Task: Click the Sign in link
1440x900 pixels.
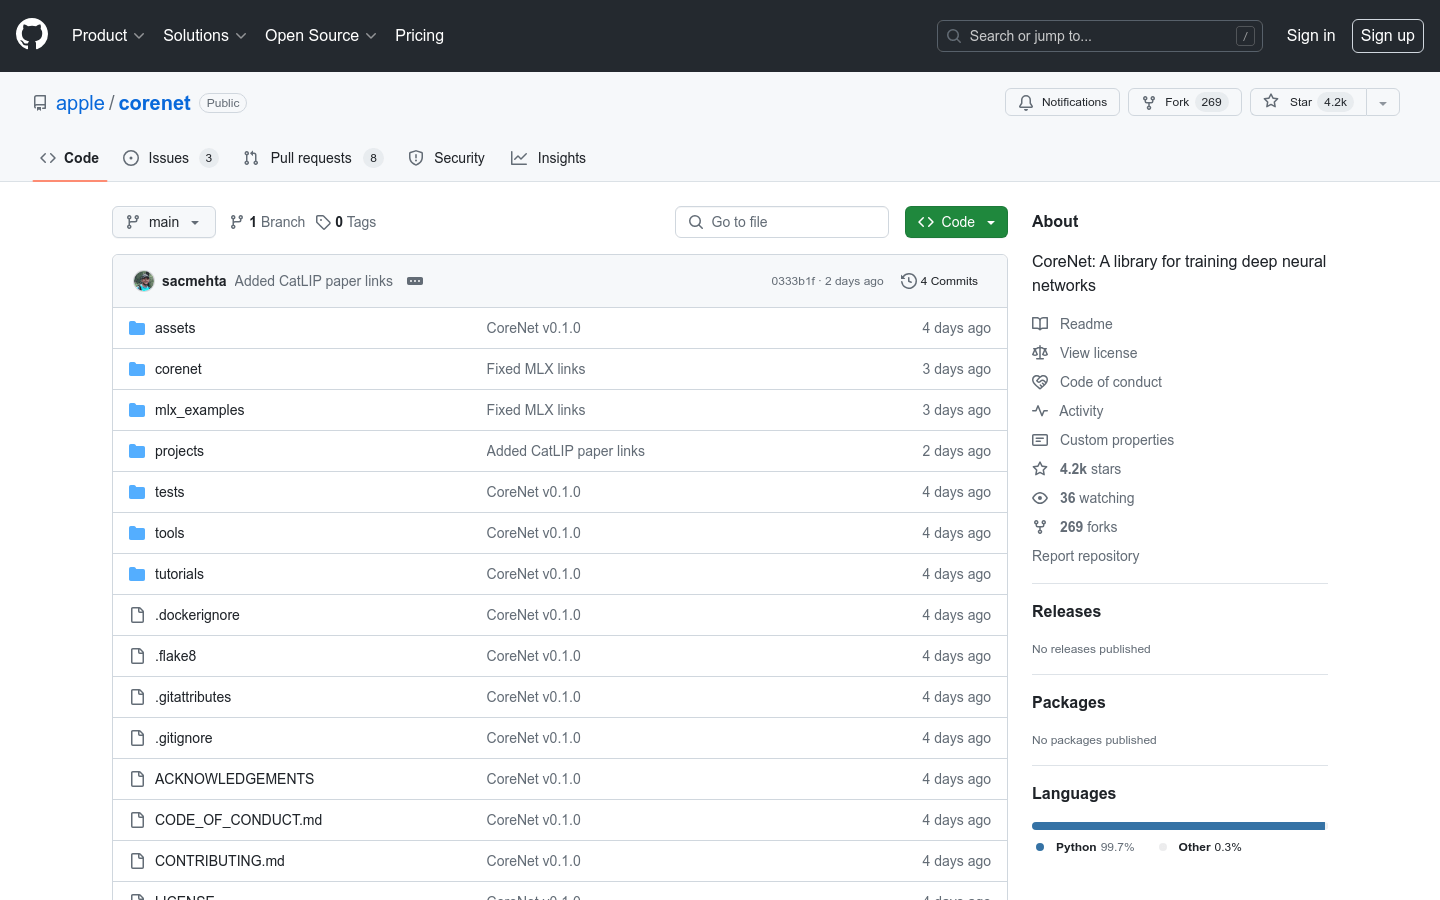Action: 1311,35
